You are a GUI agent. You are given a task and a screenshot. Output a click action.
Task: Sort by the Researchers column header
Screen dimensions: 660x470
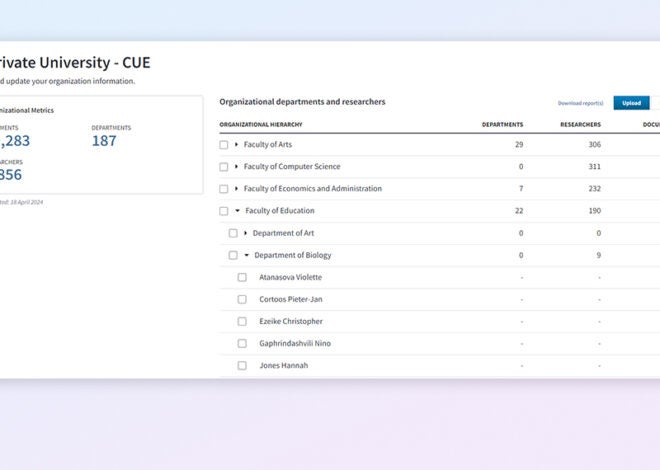click(580, 125)
